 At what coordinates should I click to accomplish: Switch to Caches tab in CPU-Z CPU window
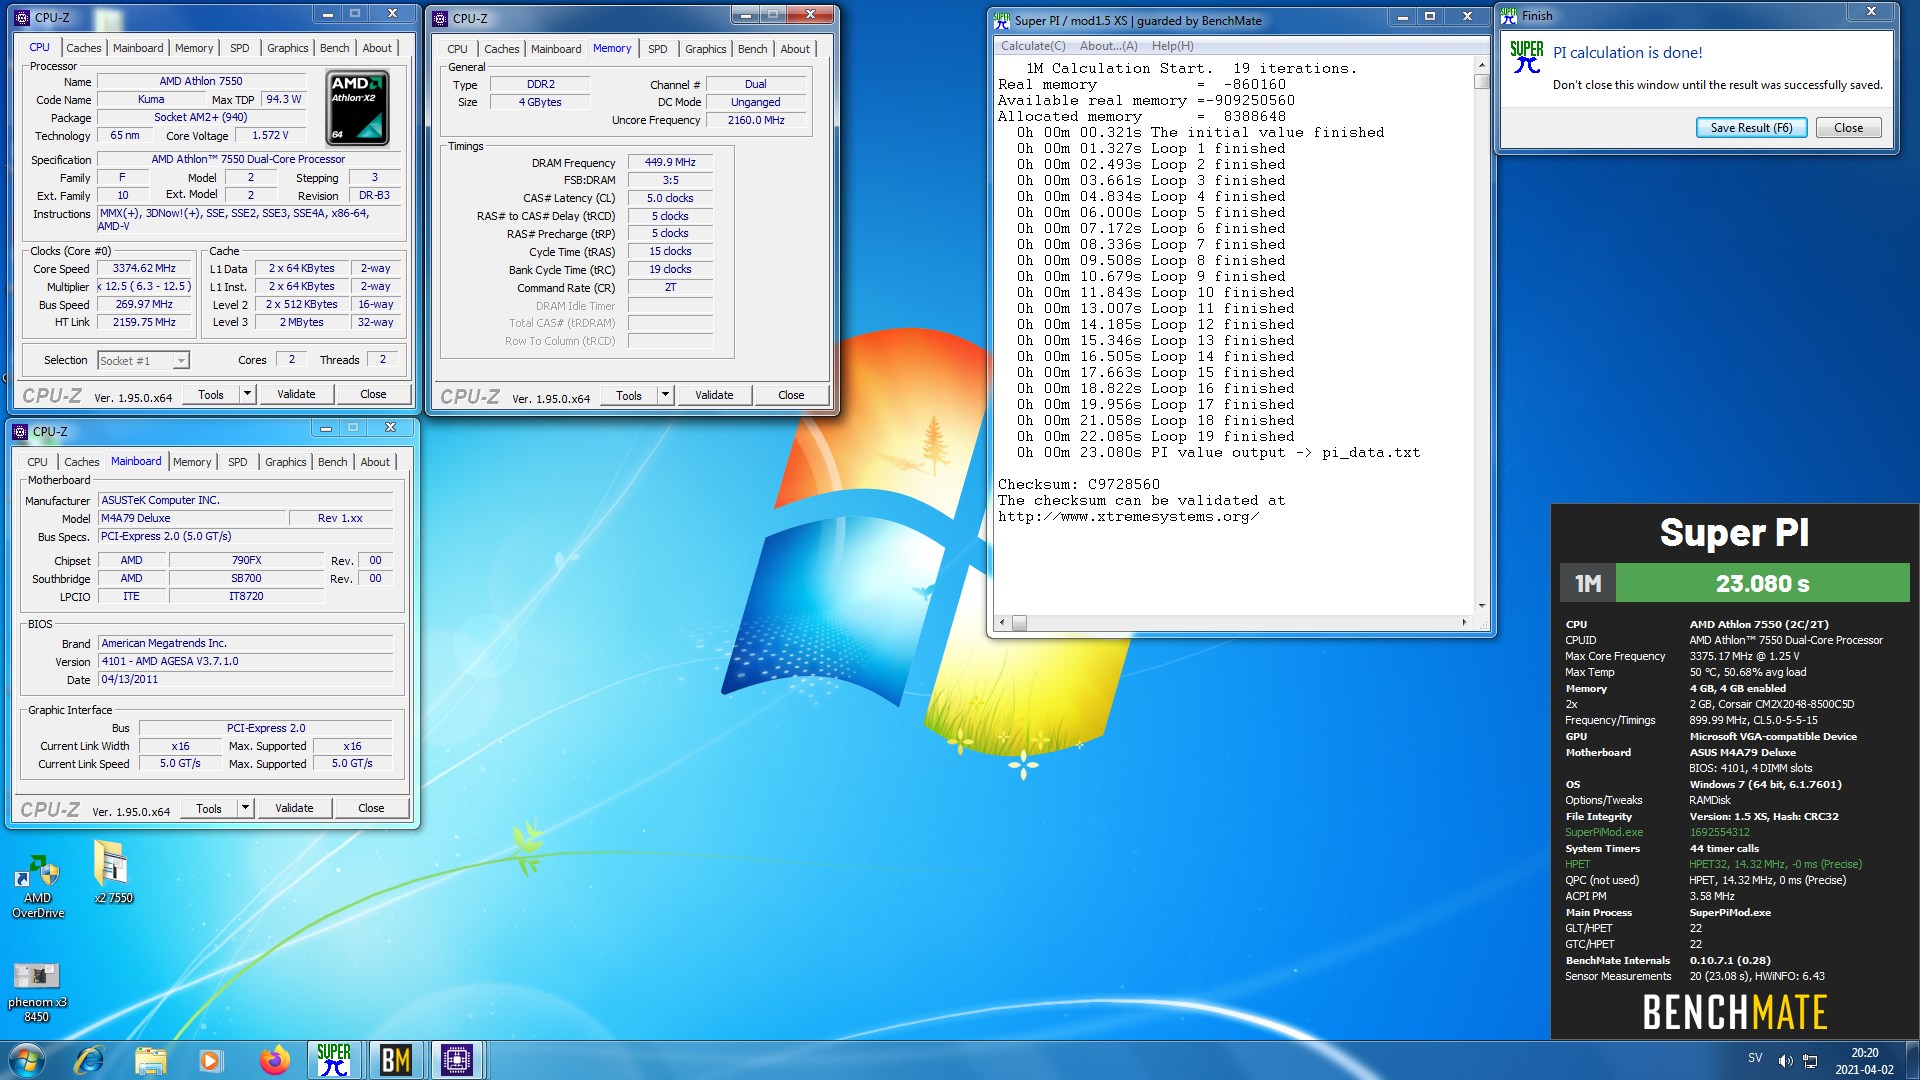coord(84,48)
